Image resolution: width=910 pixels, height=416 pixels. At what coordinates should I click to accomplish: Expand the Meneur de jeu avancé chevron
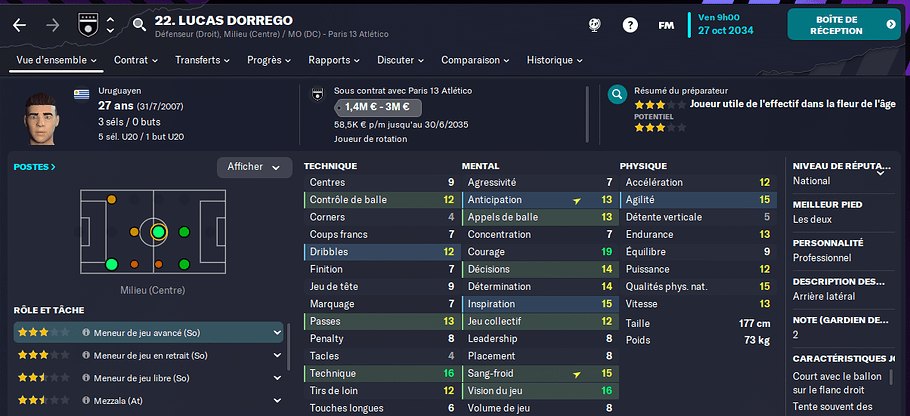[x=277, y=333]
